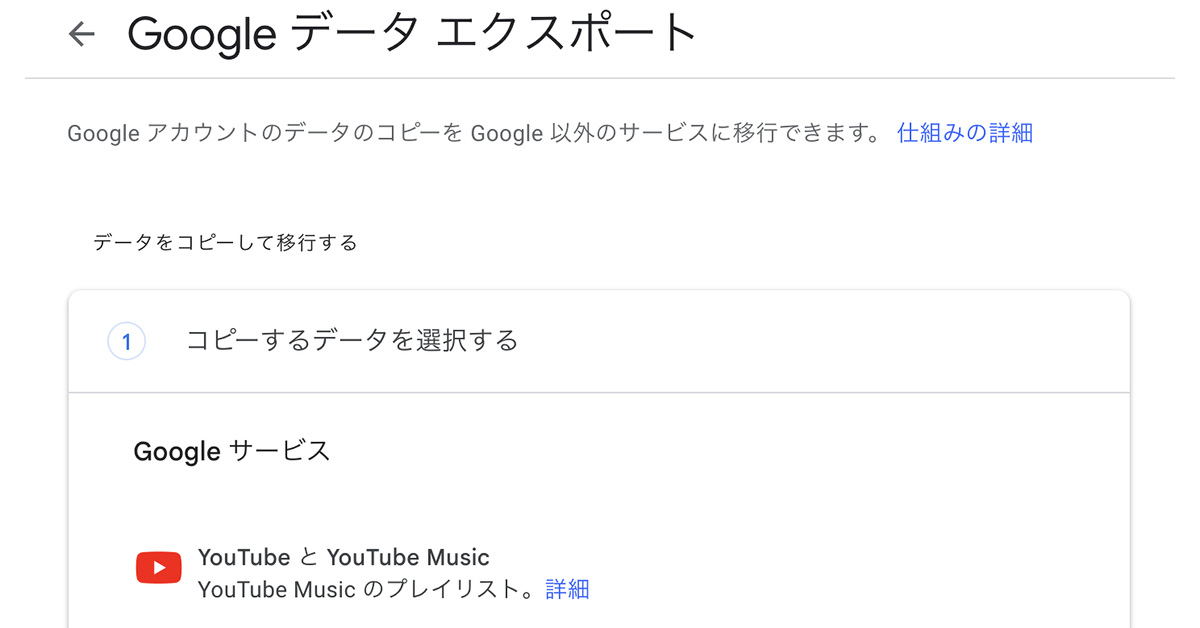Screen dimensions: 1200x628
Task: Click the step 1 number circle
Action: pos(126,342)
